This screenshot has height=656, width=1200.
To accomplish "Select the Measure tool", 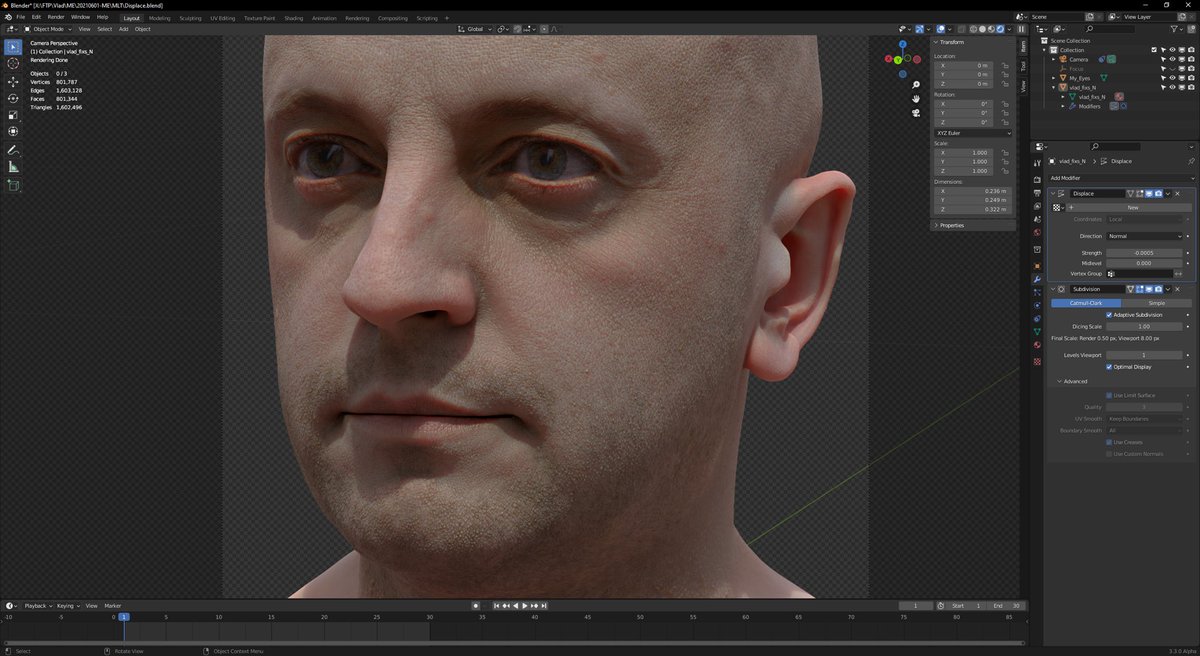I will [14, 167].
